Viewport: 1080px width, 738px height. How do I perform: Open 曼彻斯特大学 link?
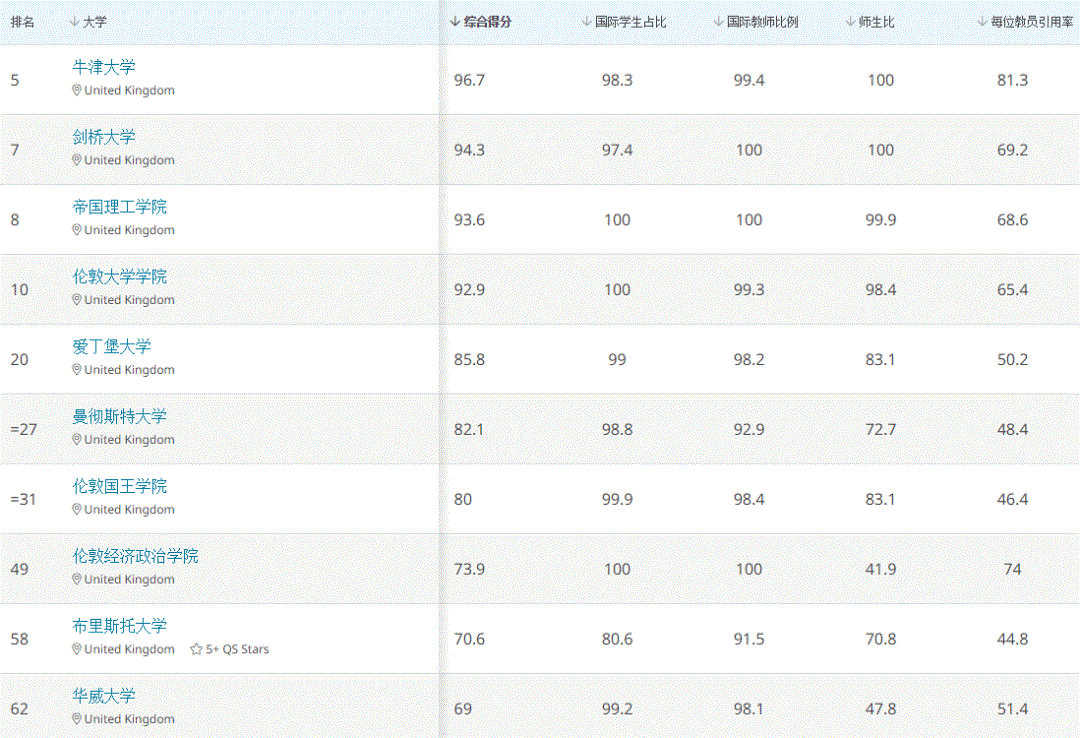120,417
